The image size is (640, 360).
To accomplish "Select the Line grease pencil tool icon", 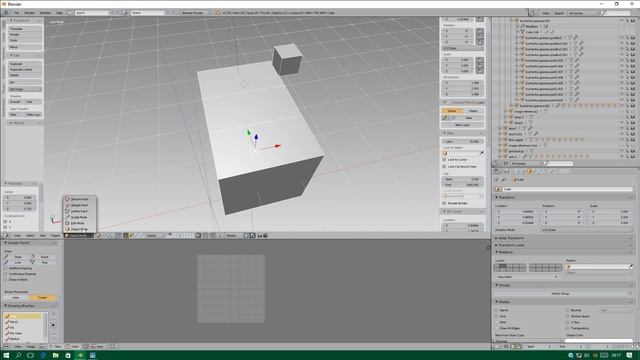I will point(7,262).
